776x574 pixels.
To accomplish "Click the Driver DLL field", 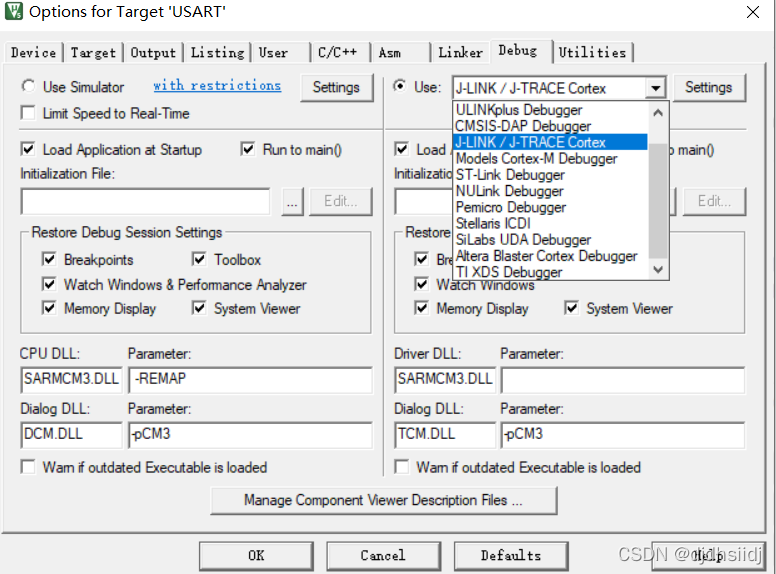I will [x=445, y=380].
